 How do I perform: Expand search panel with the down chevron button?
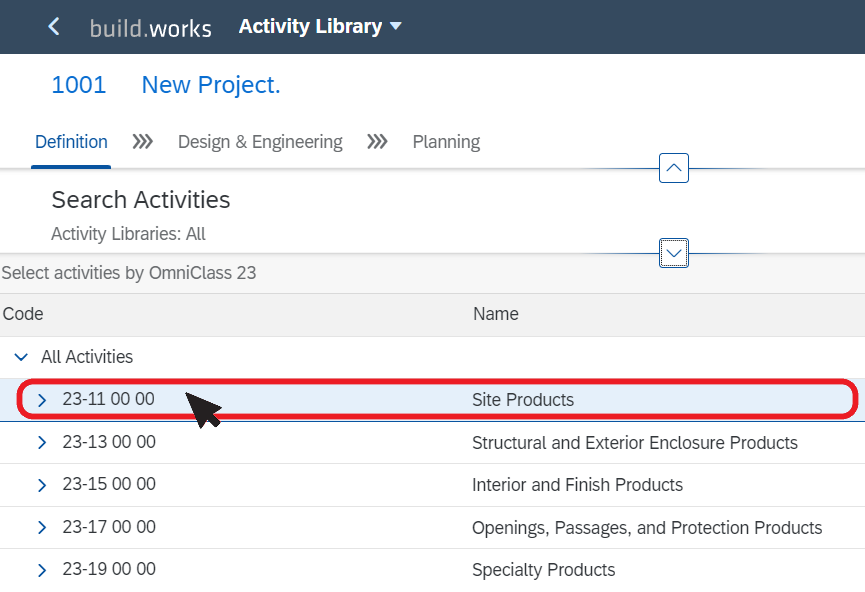click(x=674, y=253)
